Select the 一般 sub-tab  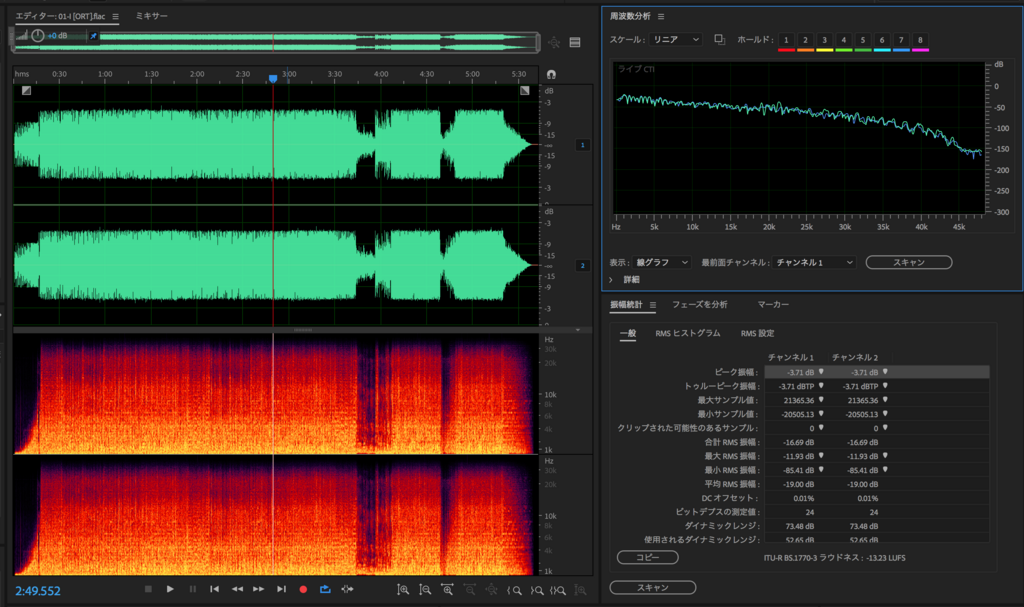tap(628, 333)
